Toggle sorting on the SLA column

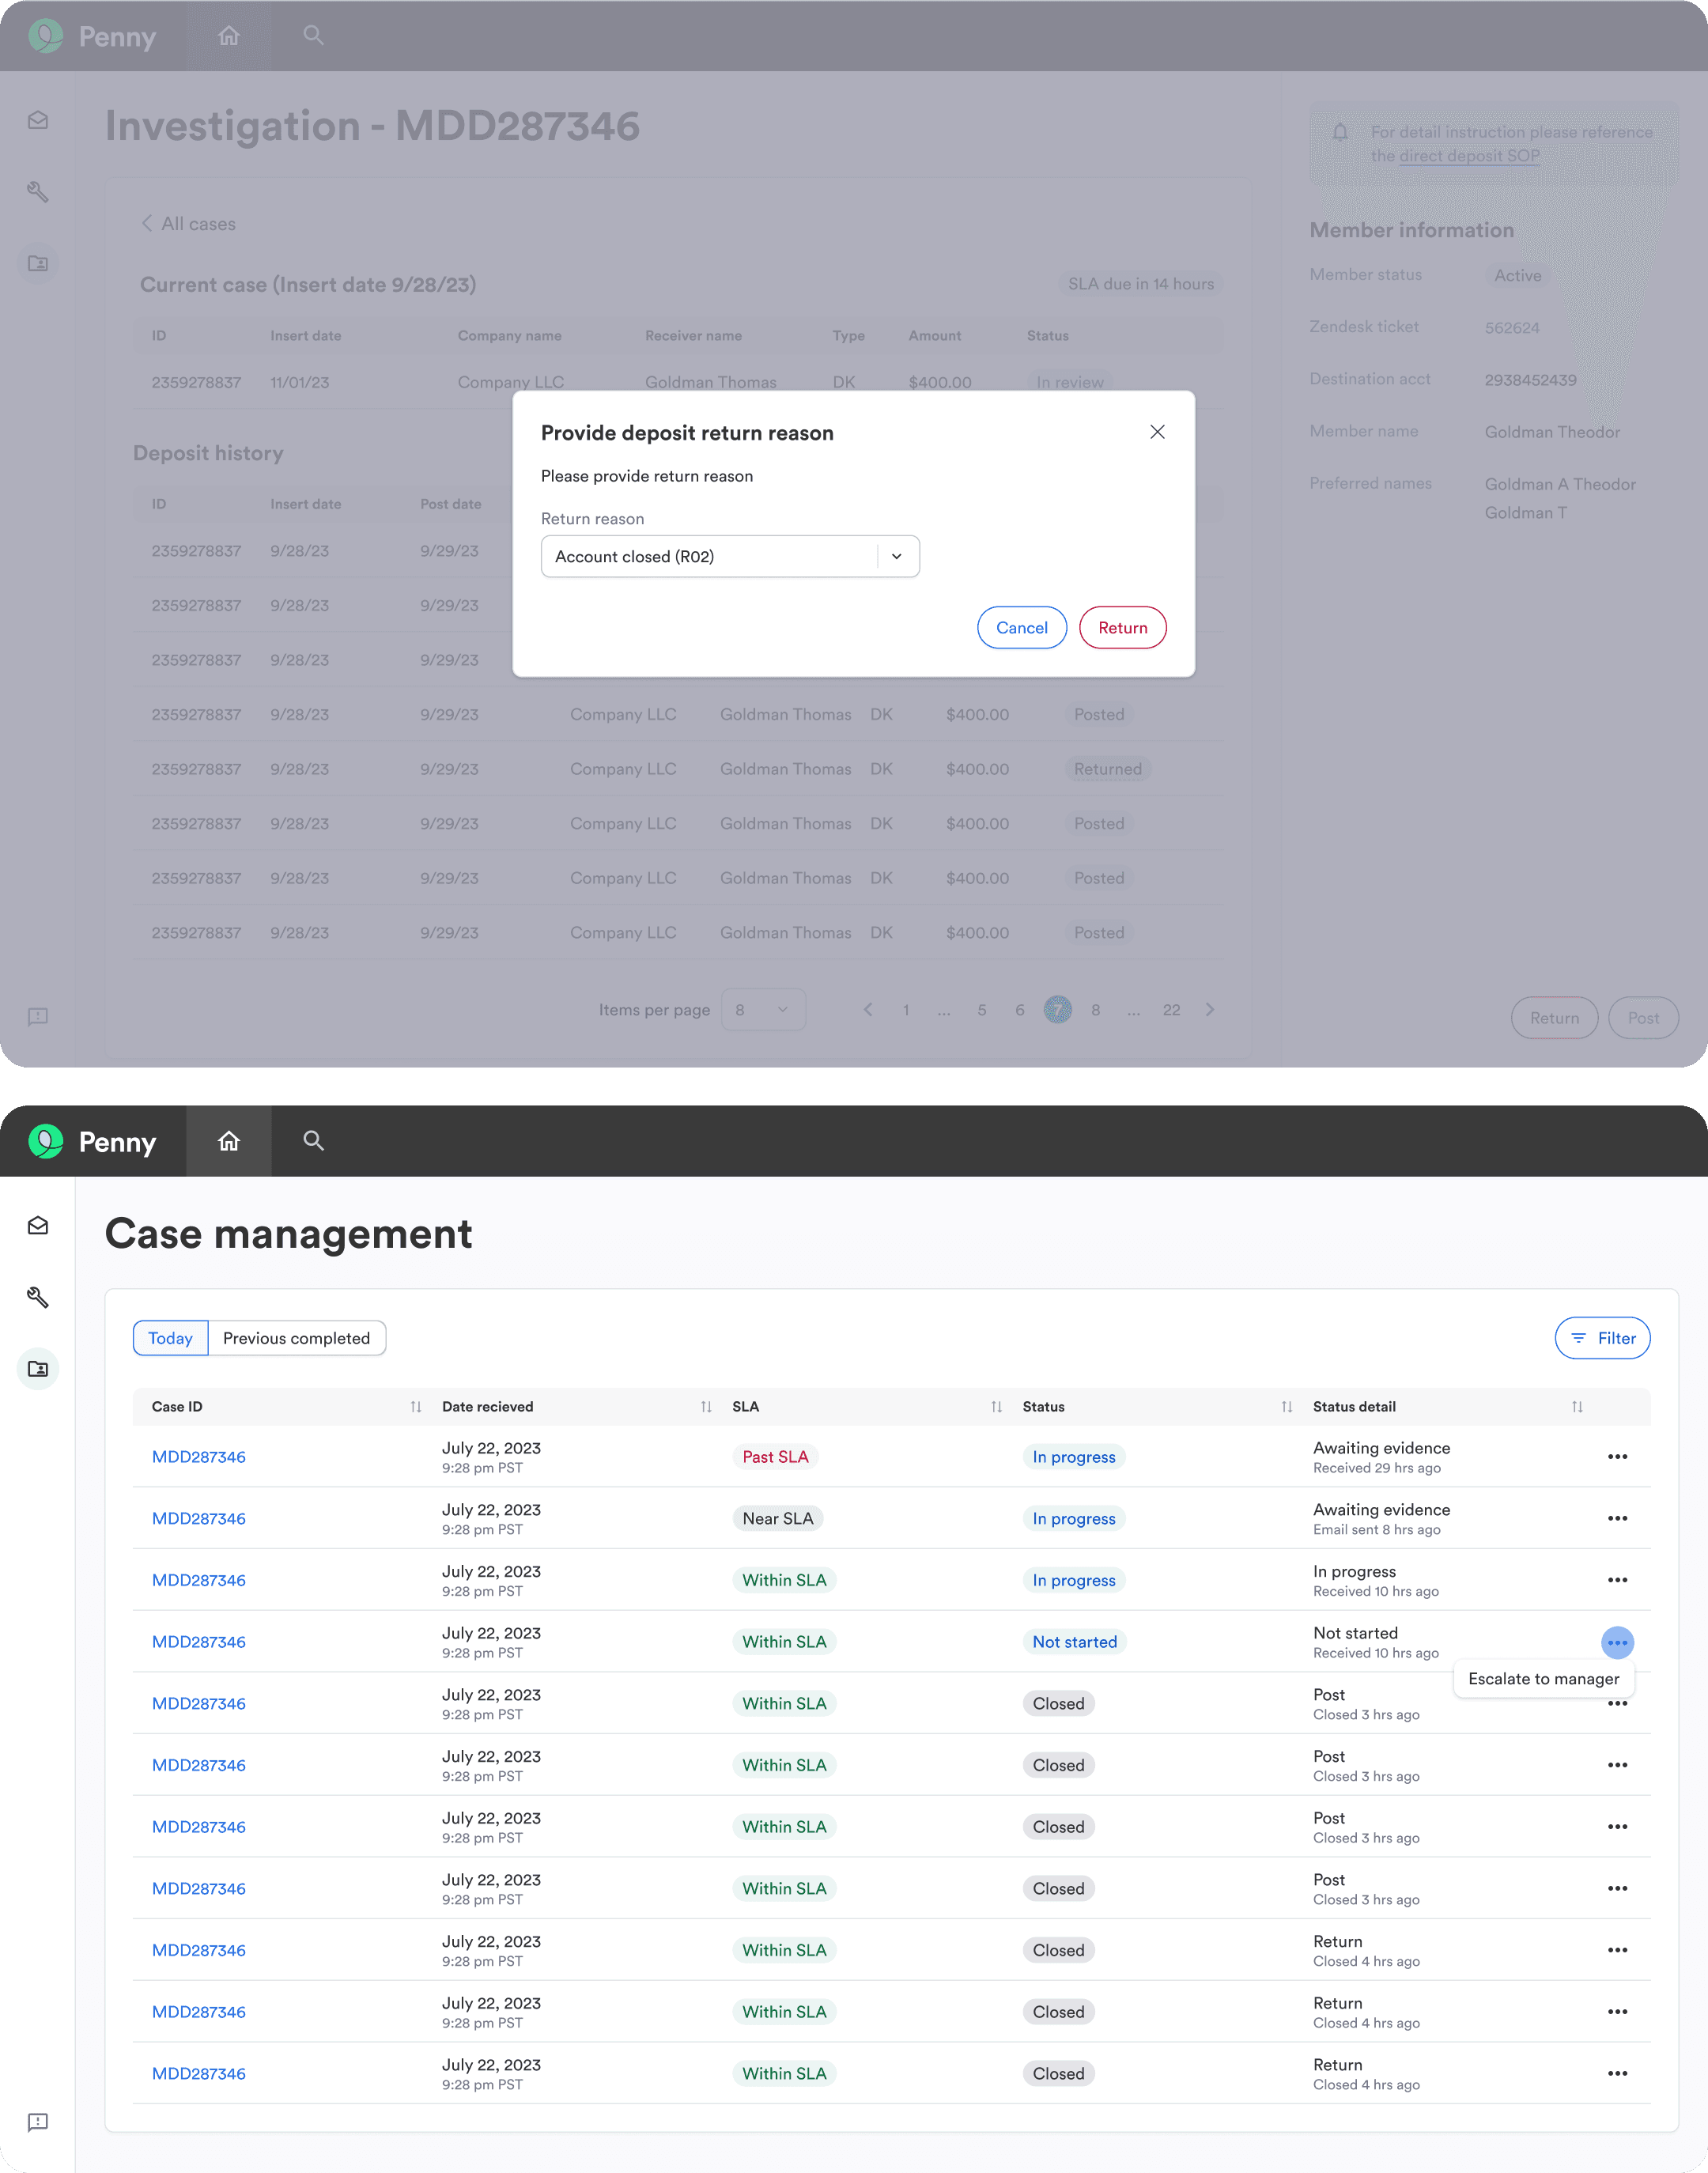996,1407
